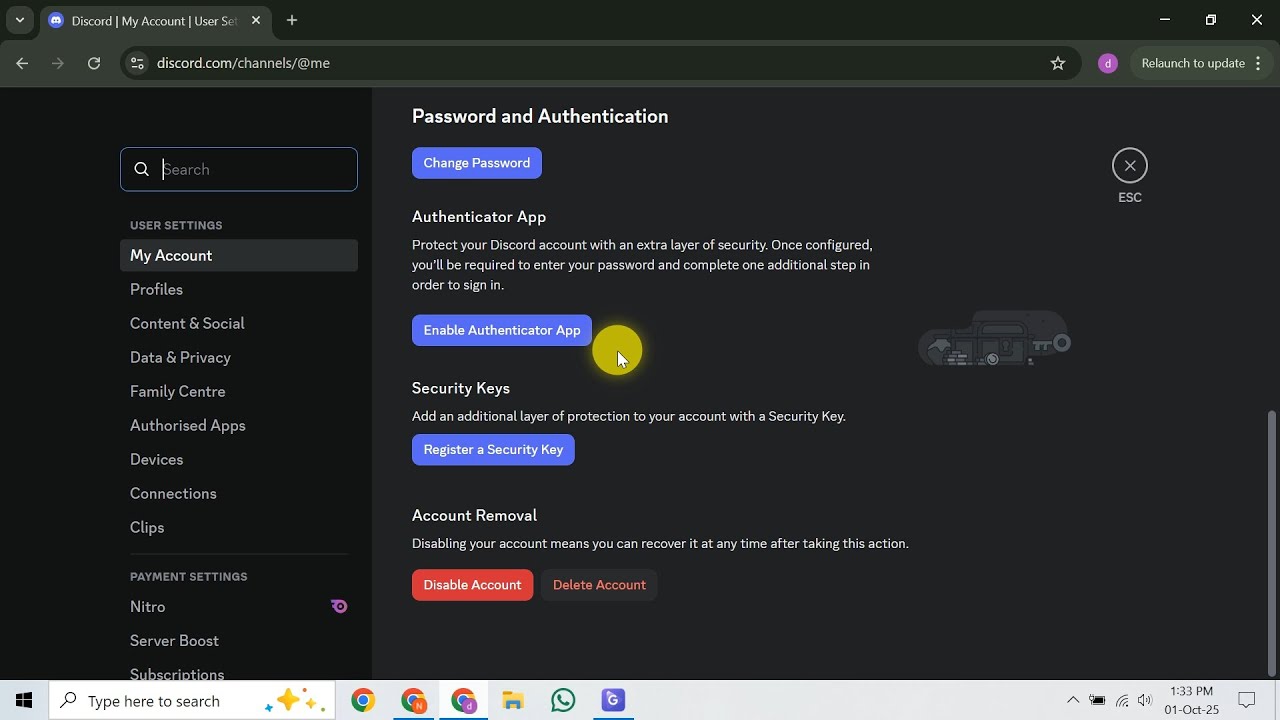Focus the settings Search field
Viewport: 1280px width, 720px height.
pyautogui.click(x=239, y=169)
